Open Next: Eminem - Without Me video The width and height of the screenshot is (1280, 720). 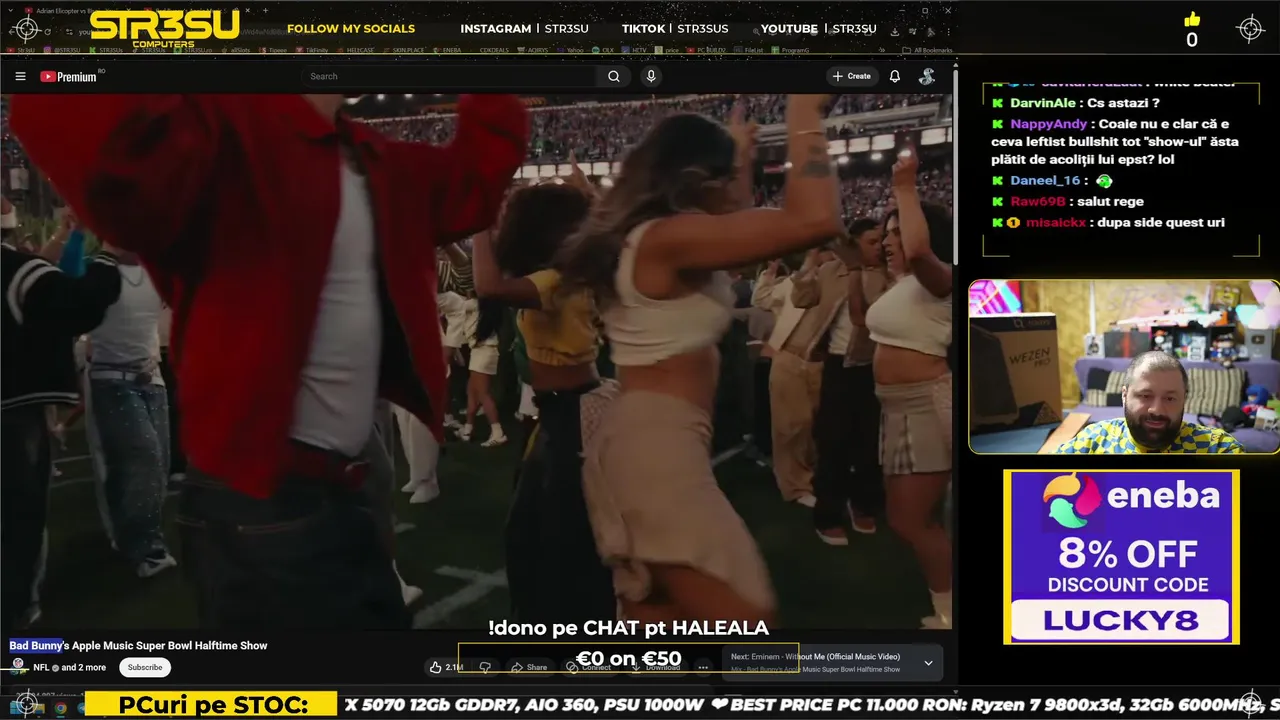click(815, 657)
